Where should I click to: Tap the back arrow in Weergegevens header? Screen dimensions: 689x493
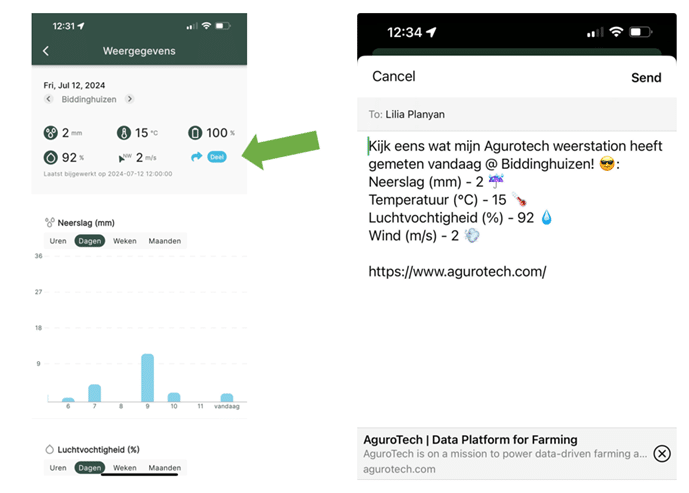pos(46,50)
